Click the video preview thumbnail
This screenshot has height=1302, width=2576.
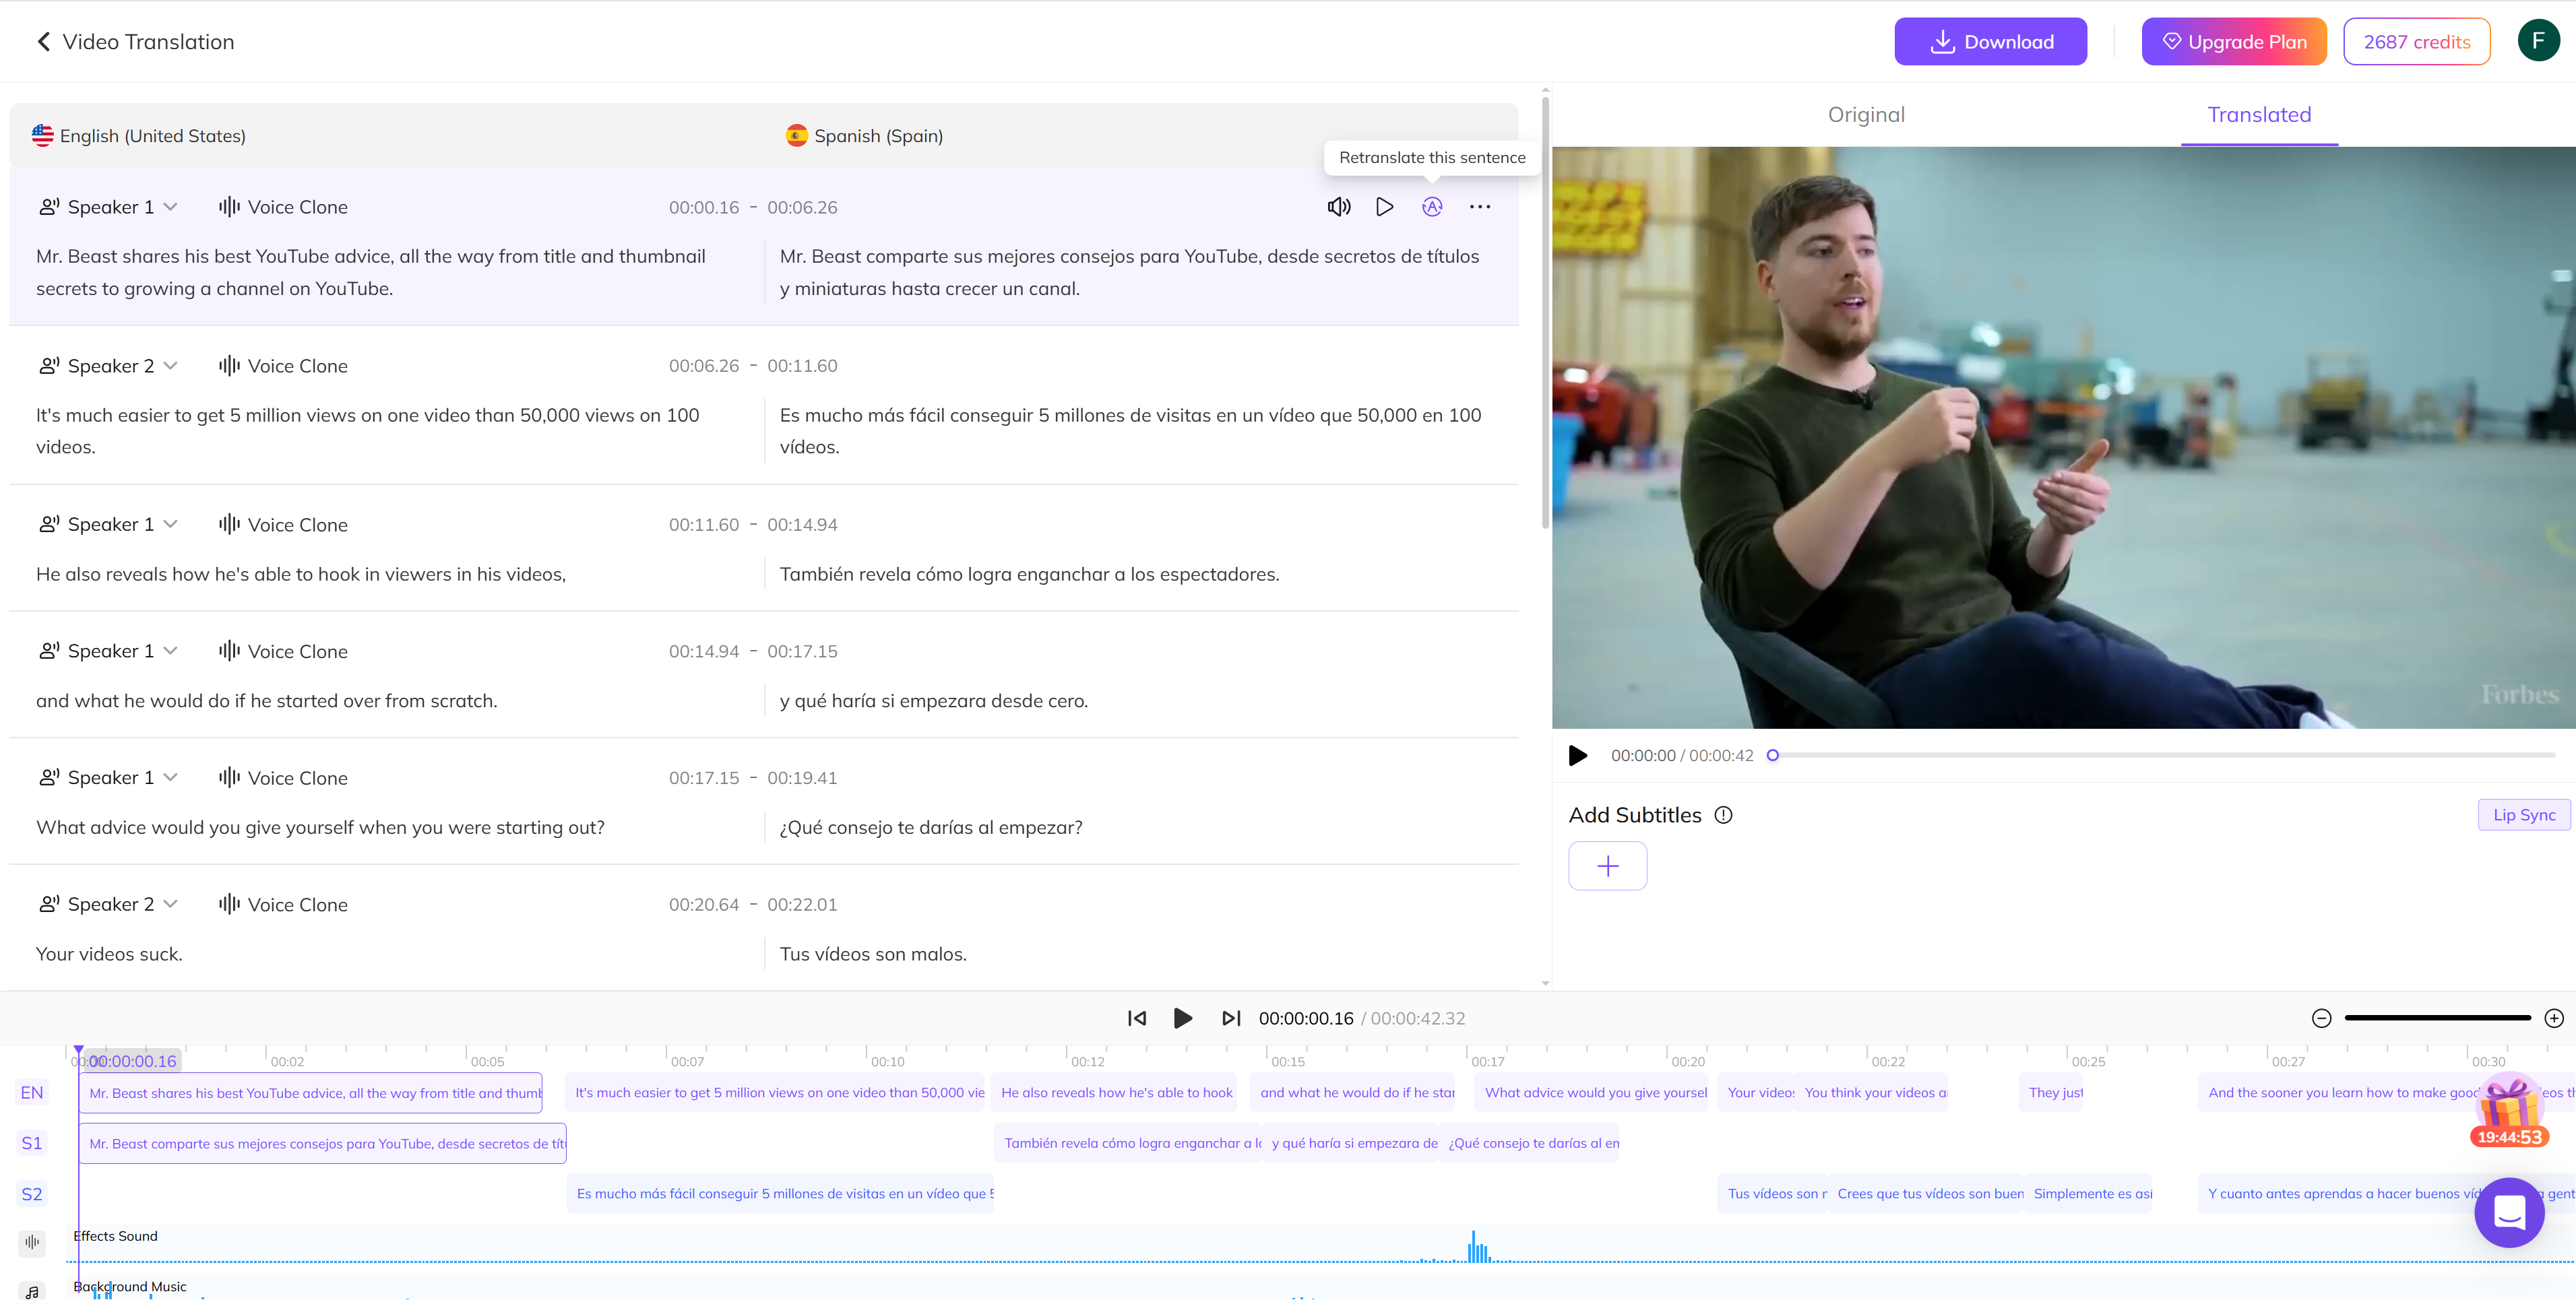2063,437
